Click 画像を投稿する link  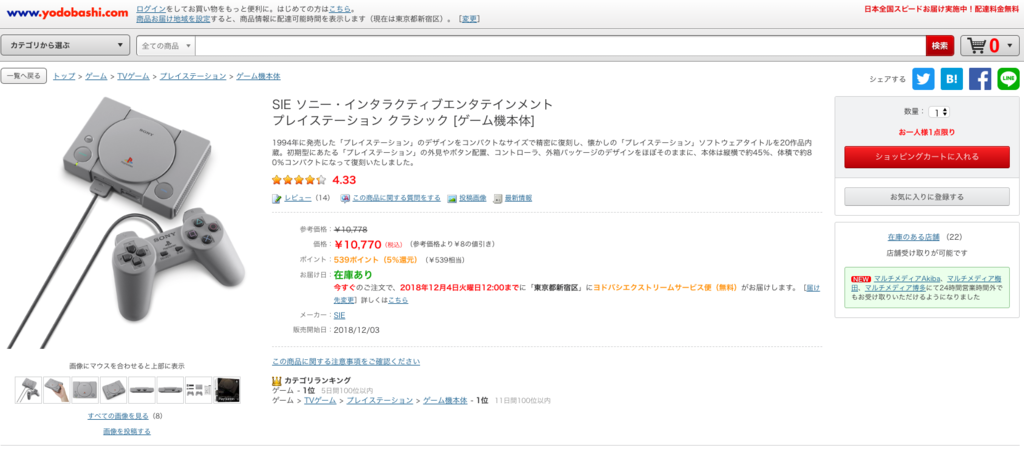127,431
